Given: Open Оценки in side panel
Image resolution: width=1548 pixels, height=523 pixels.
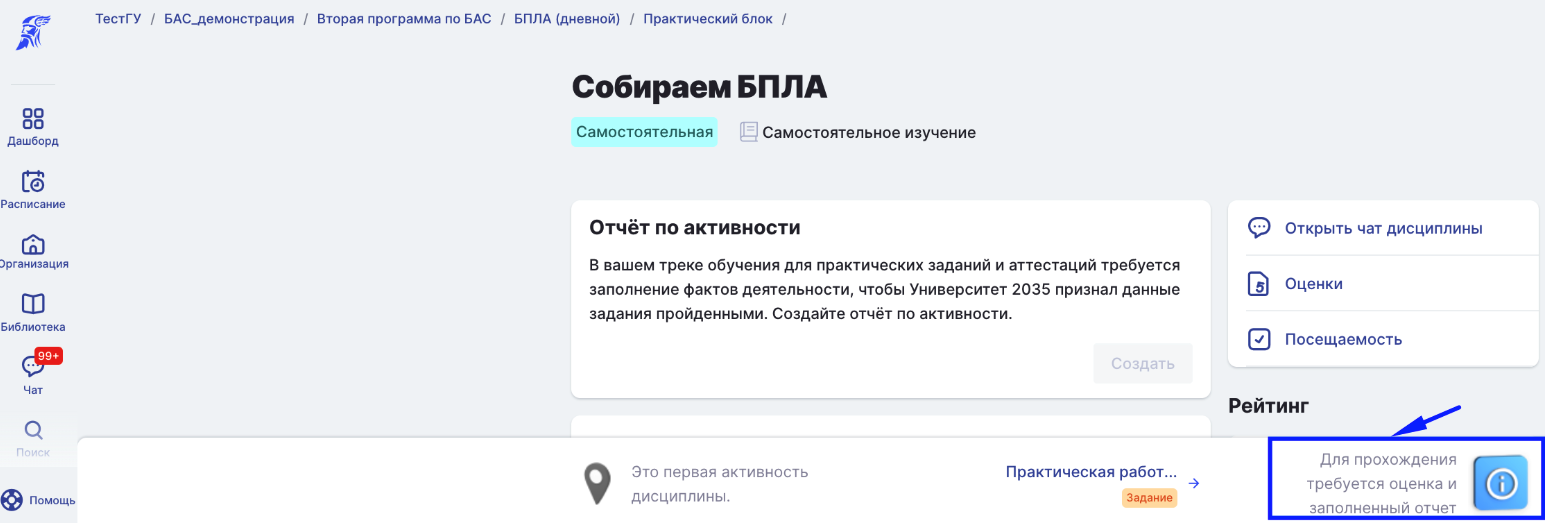Looking at the screenshot, I should pyautogui.click(x=1313, y=284).
